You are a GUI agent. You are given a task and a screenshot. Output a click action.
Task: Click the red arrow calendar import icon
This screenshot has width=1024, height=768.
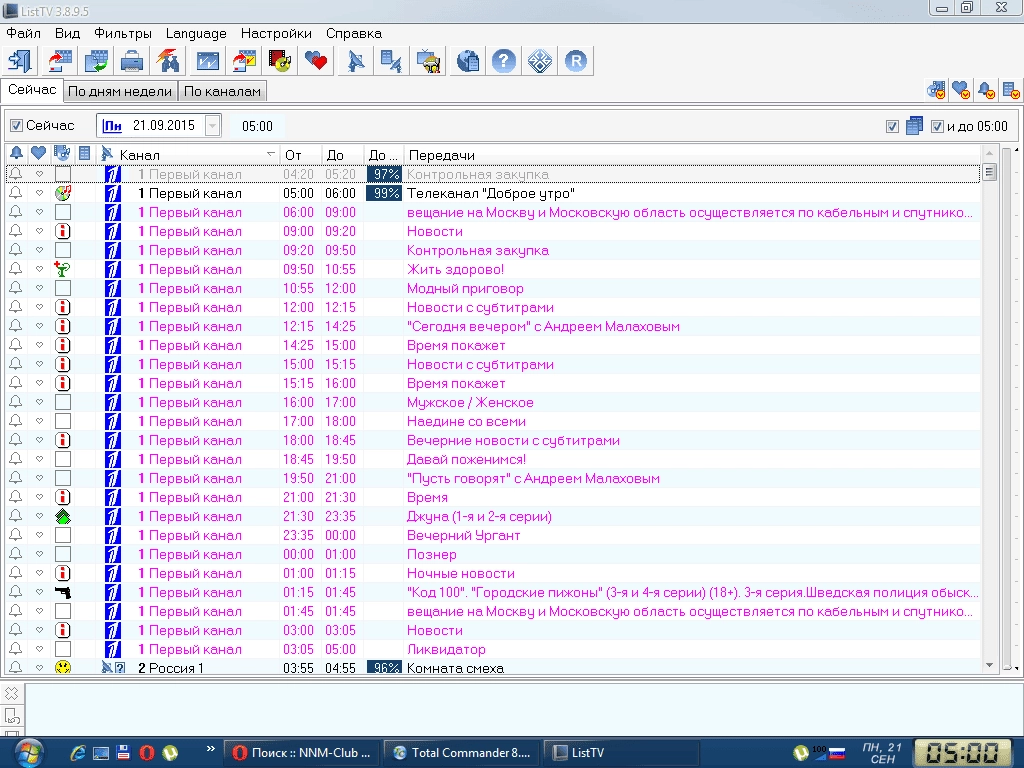[x=60, y=61]
